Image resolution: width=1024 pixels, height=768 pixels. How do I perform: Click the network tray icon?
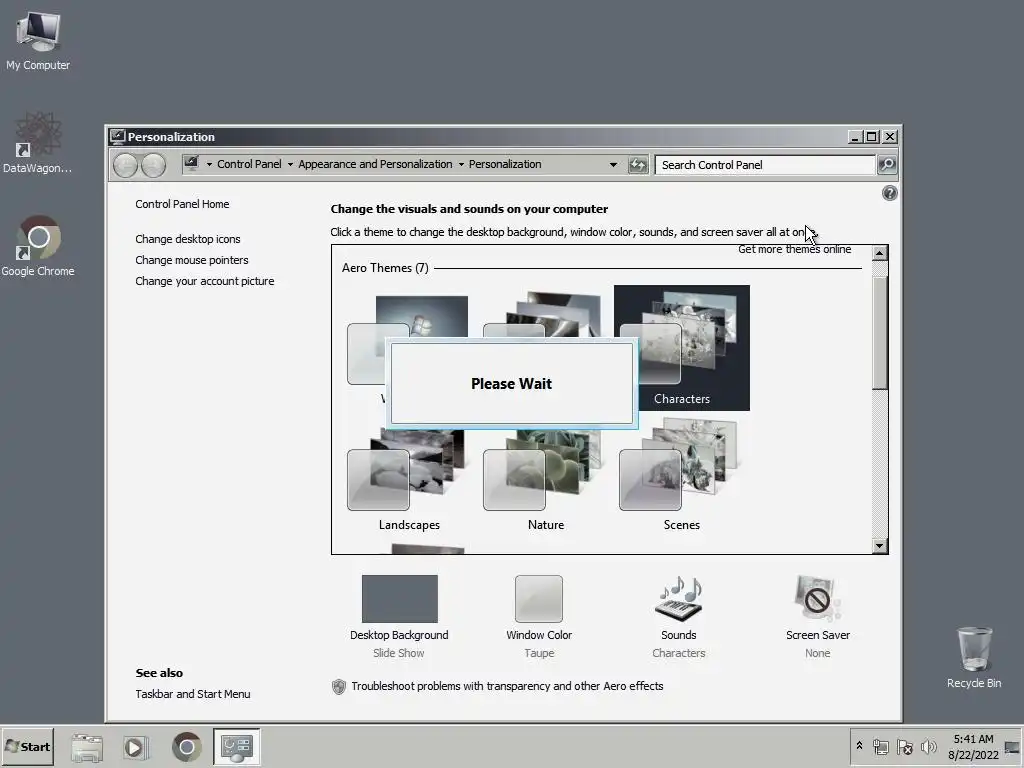881,747
